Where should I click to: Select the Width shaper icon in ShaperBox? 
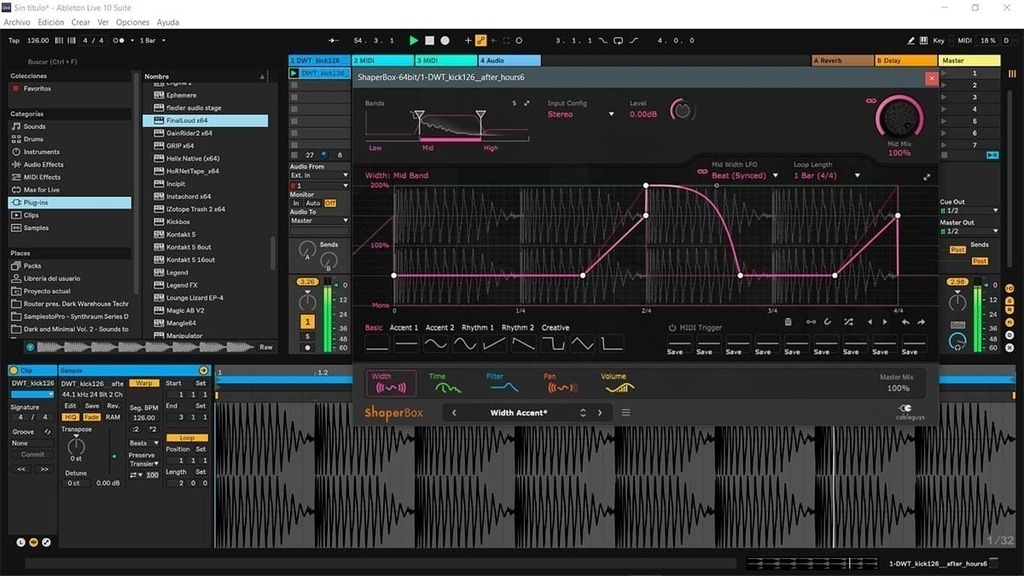(x=391, y=383)
